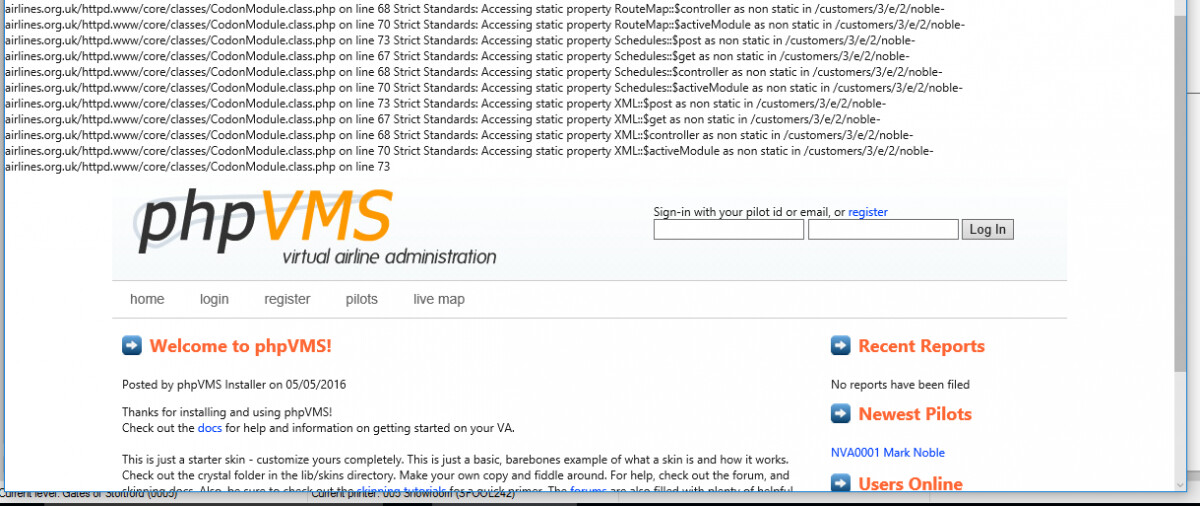This screenshot has width=1200, height=506.
Task: Select the Recent Reports heading
Action: 922,346
